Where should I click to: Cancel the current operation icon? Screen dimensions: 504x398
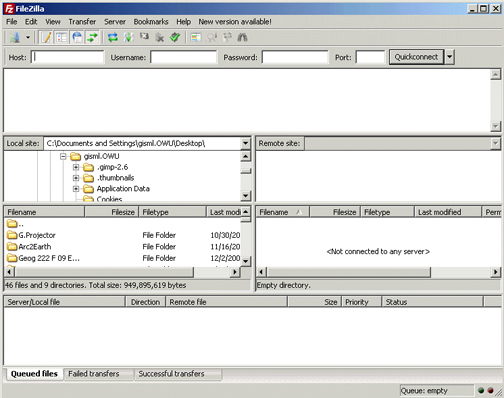point(144,36)
